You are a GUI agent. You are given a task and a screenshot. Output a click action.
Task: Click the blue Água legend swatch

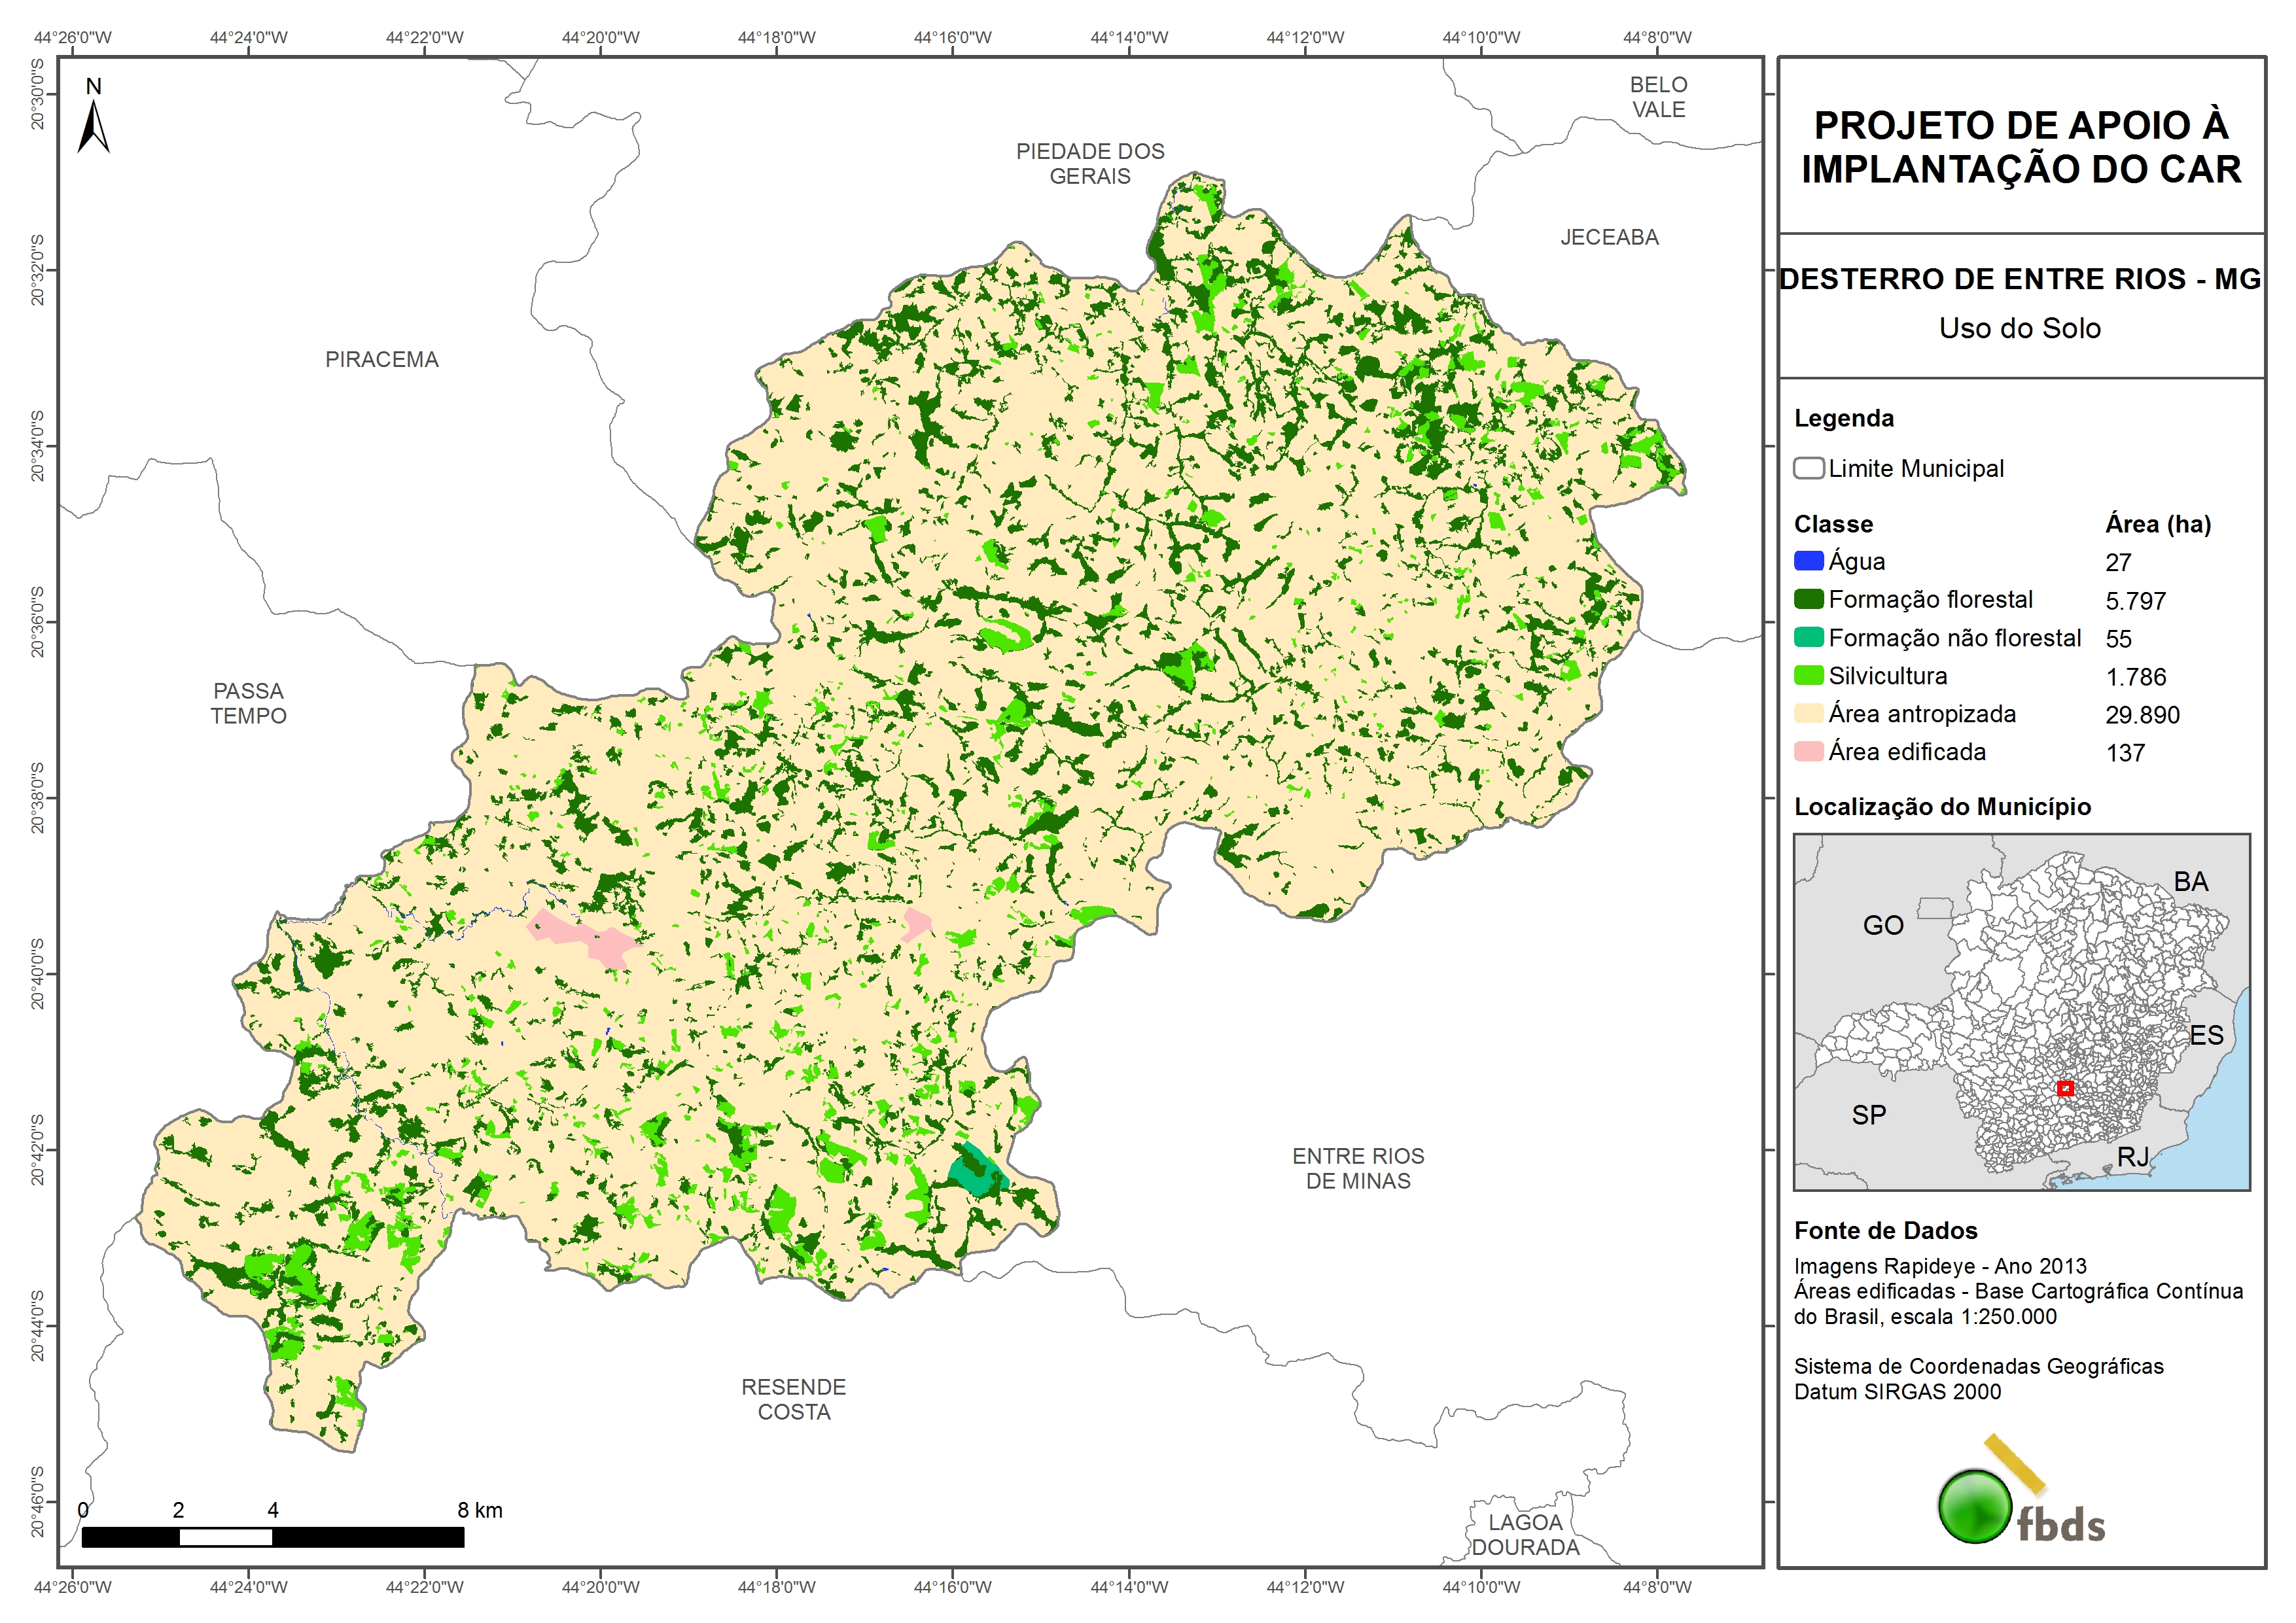coord(1808,561)
